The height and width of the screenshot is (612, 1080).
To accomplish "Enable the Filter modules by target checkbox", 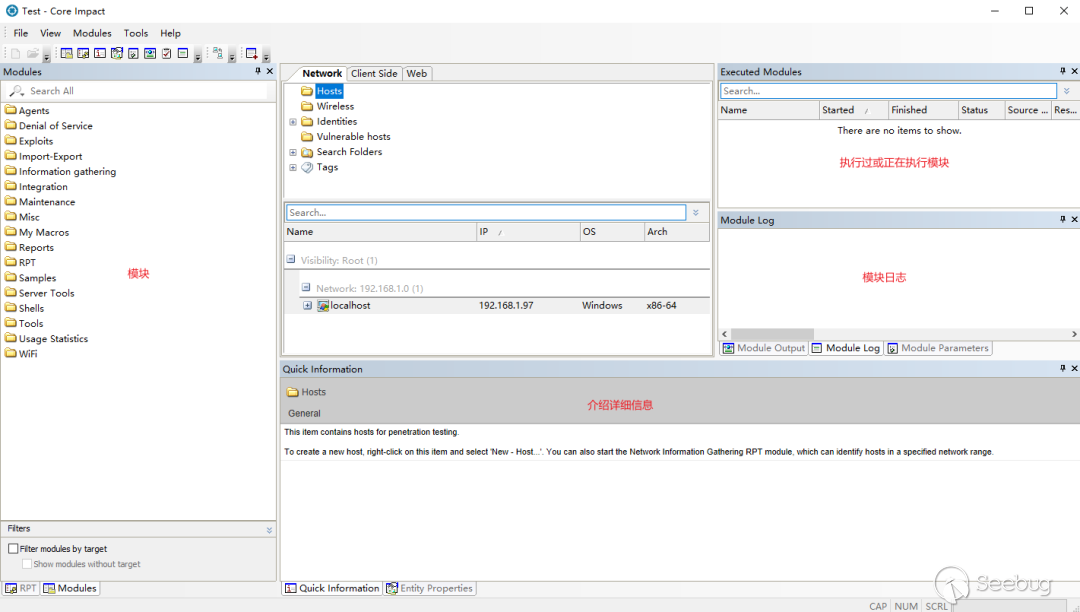I will click(x=13, y=549).
